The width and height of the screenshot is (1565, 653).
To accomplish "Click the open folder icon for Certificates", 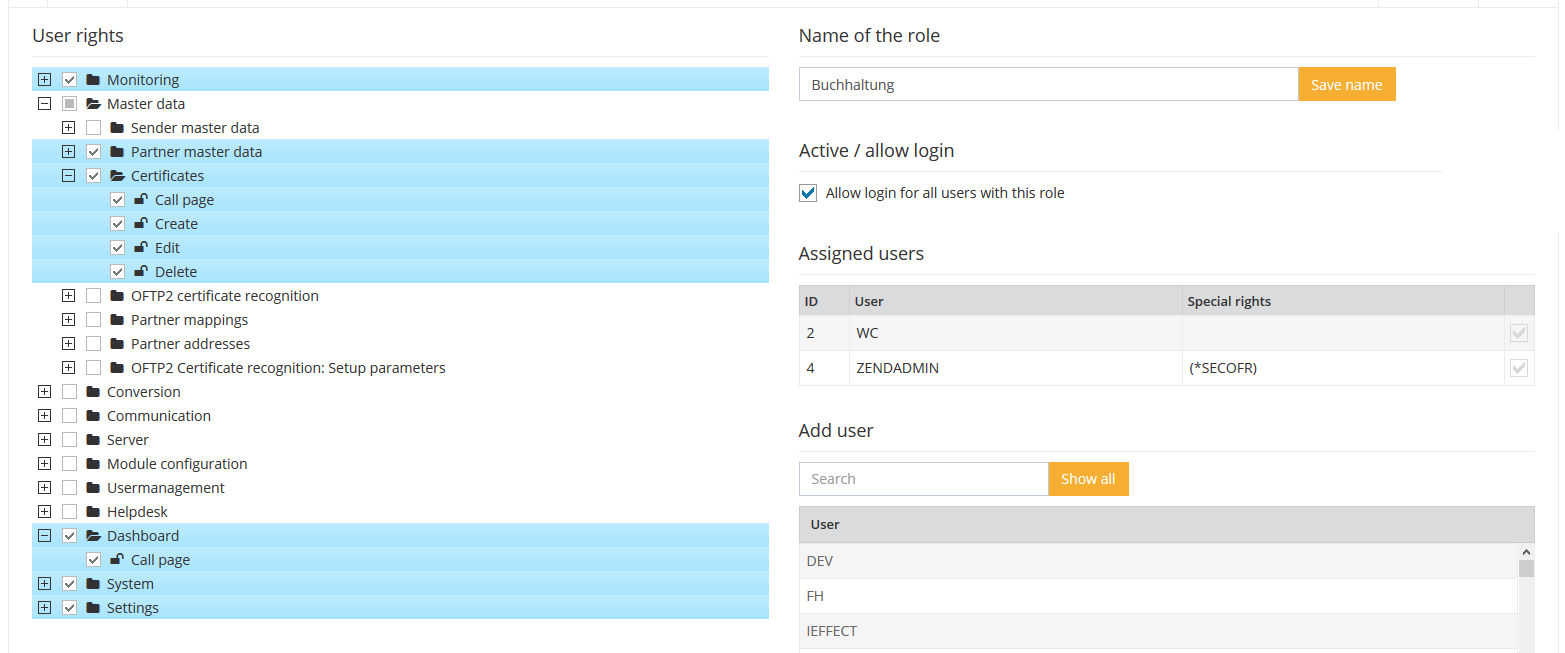I will [x=117, y=176].
